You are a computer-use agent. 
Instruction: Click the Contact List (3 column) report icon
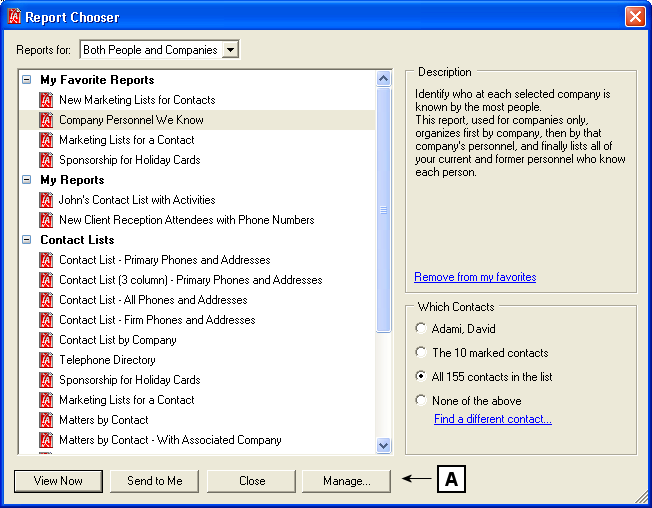click(46, 280)
